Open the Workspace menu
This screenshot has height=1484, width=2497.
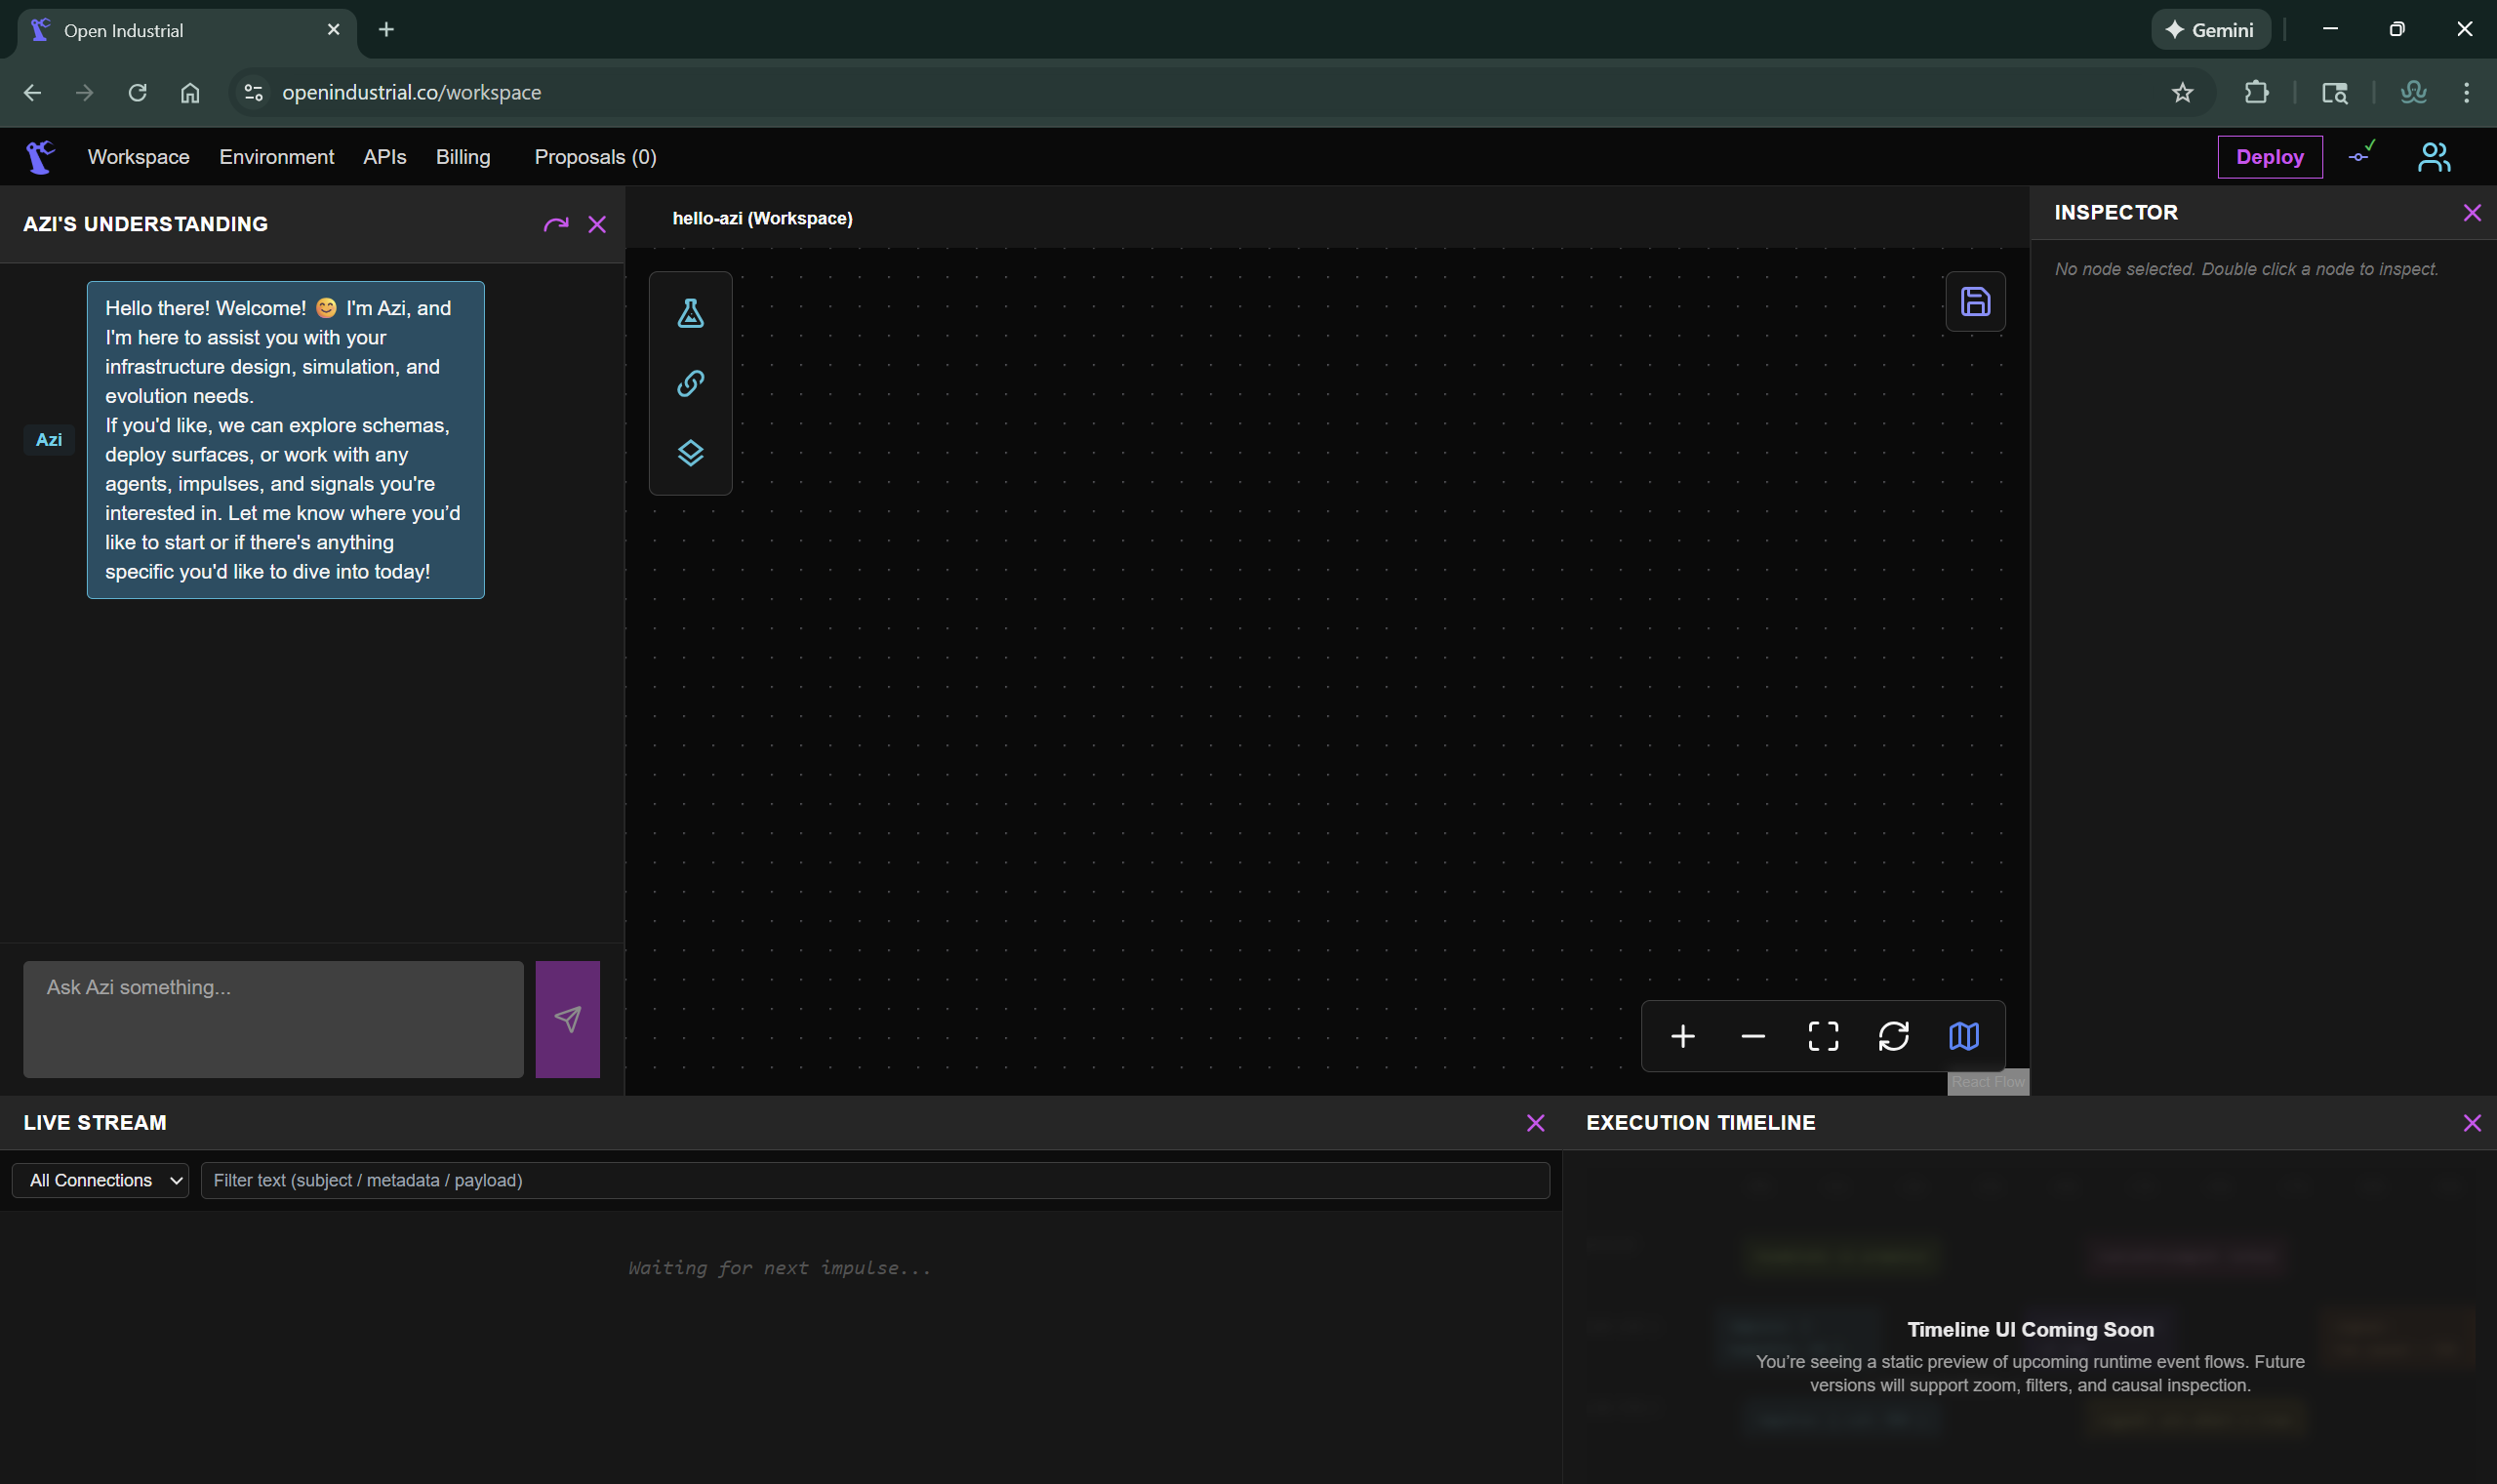pyautogui.click(x=139, y=157)
